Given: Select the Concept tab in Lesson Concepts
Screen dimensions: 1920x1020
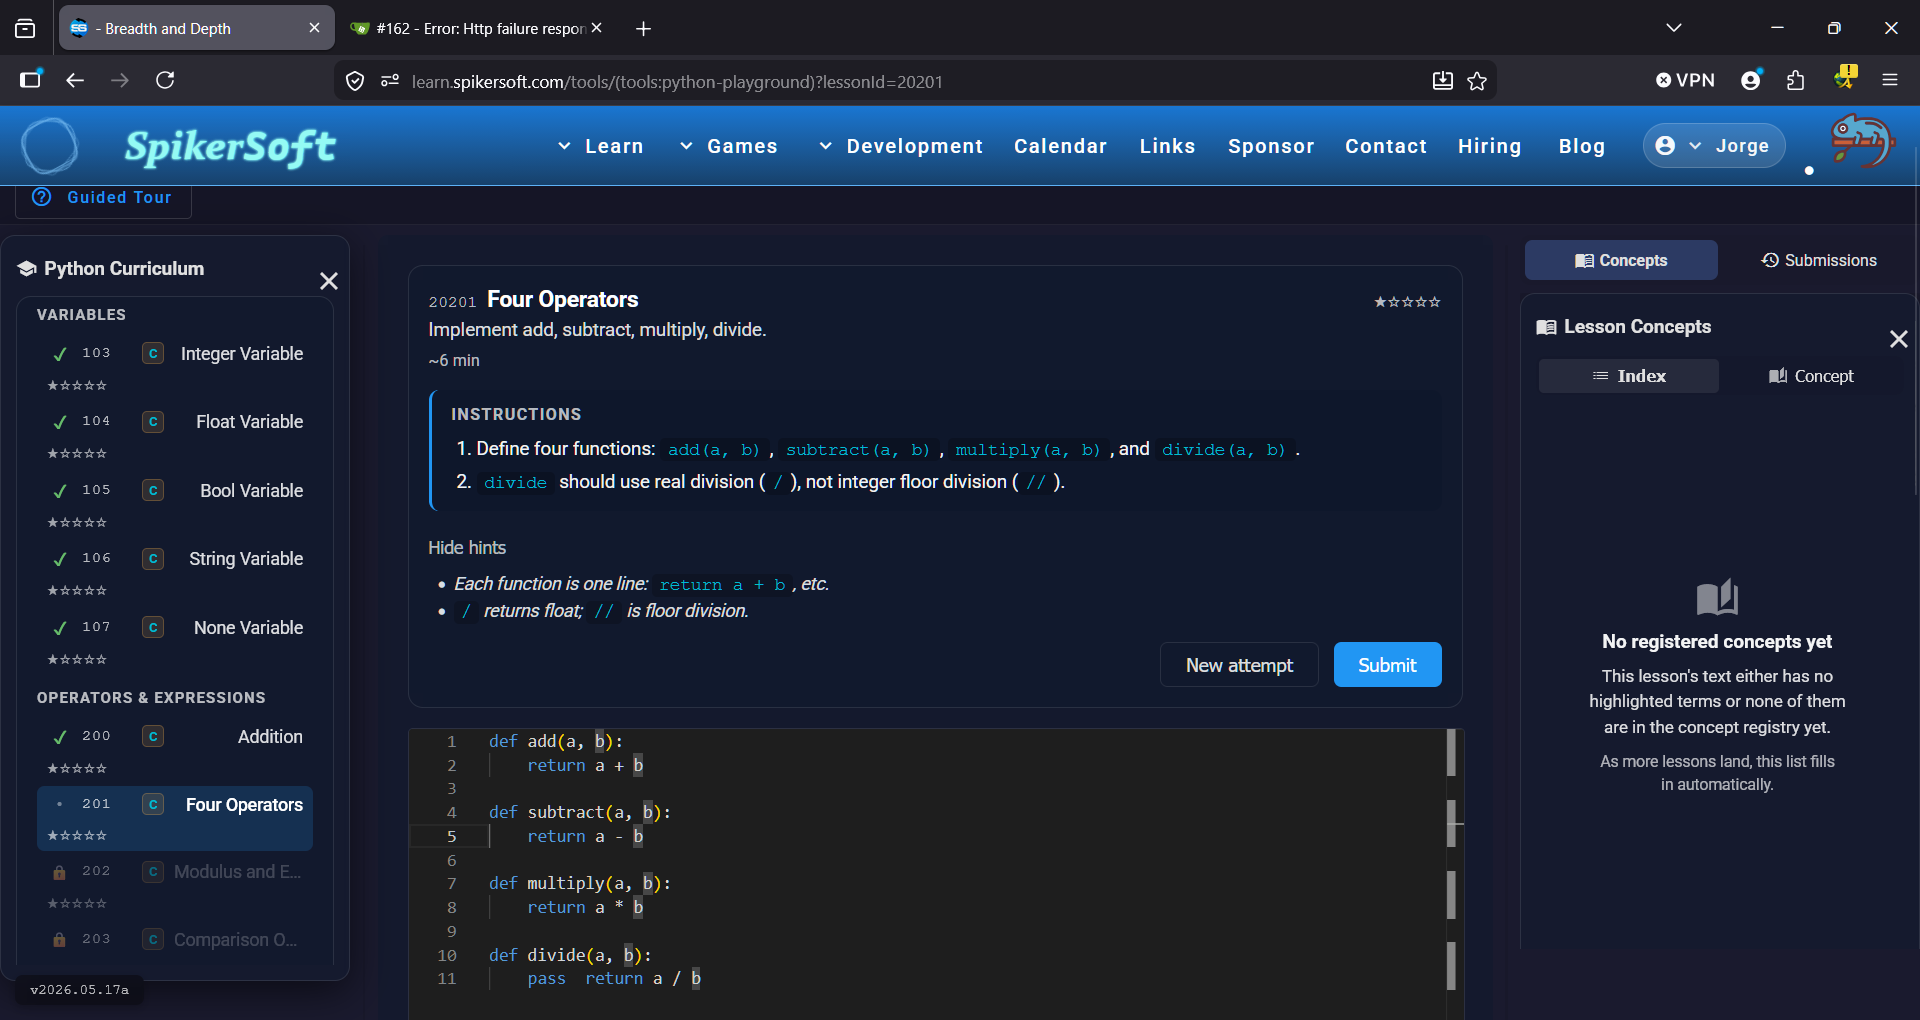Looking at the screenshot, I should coord(1811,376).
